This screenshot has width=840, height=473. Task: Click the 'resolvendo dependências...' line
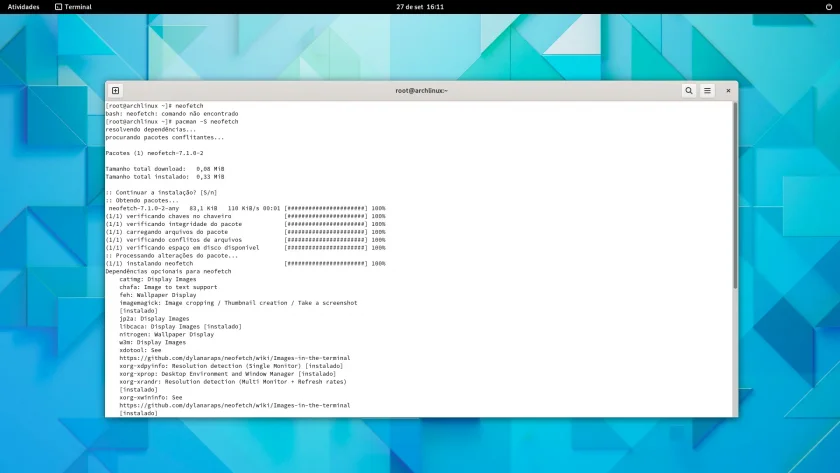click(x=151, y=130)
